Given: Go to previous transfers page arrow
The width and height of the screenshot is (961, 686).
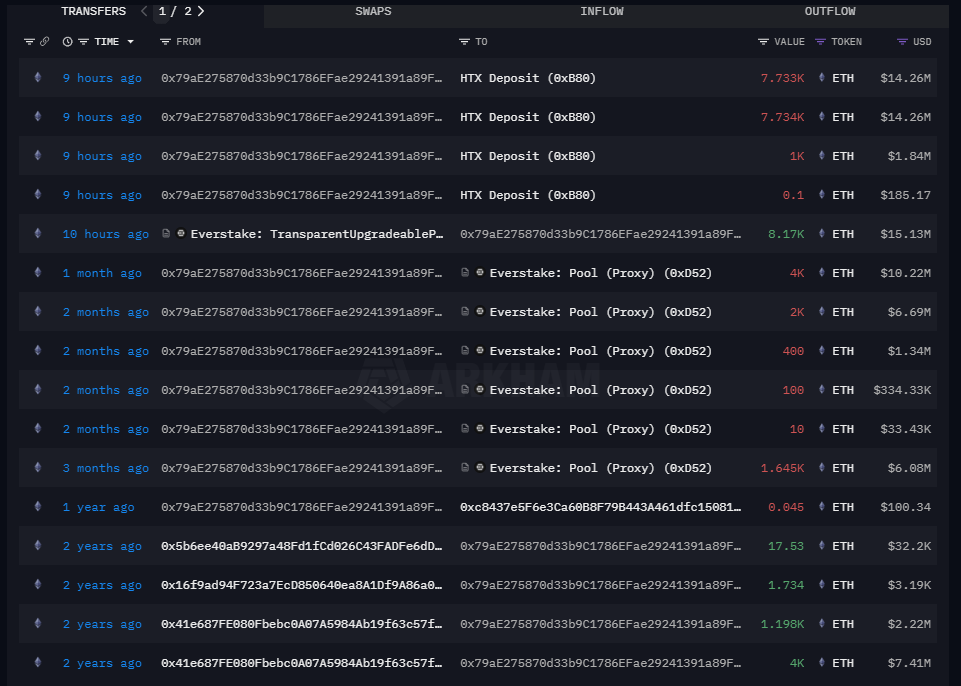Looking at the screenshot, I should coord(144,12).
